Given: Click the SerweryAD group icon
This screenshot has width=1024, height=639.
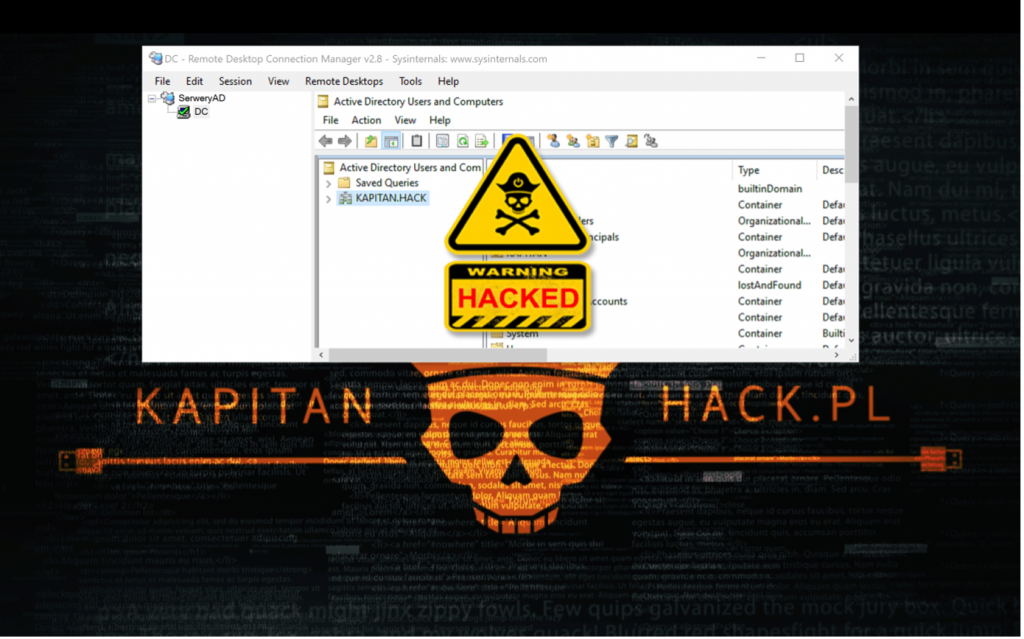Looking at the screenshot, I should coord(168,98).
